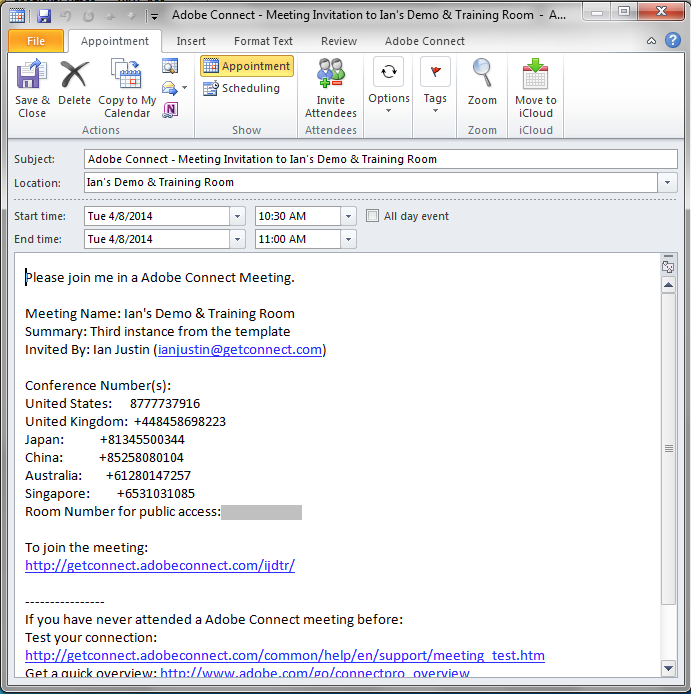Viewport: 691px width, 694px height.
Task: Click the End time date field
Action: pyautogui.click(x=157, y=239)
